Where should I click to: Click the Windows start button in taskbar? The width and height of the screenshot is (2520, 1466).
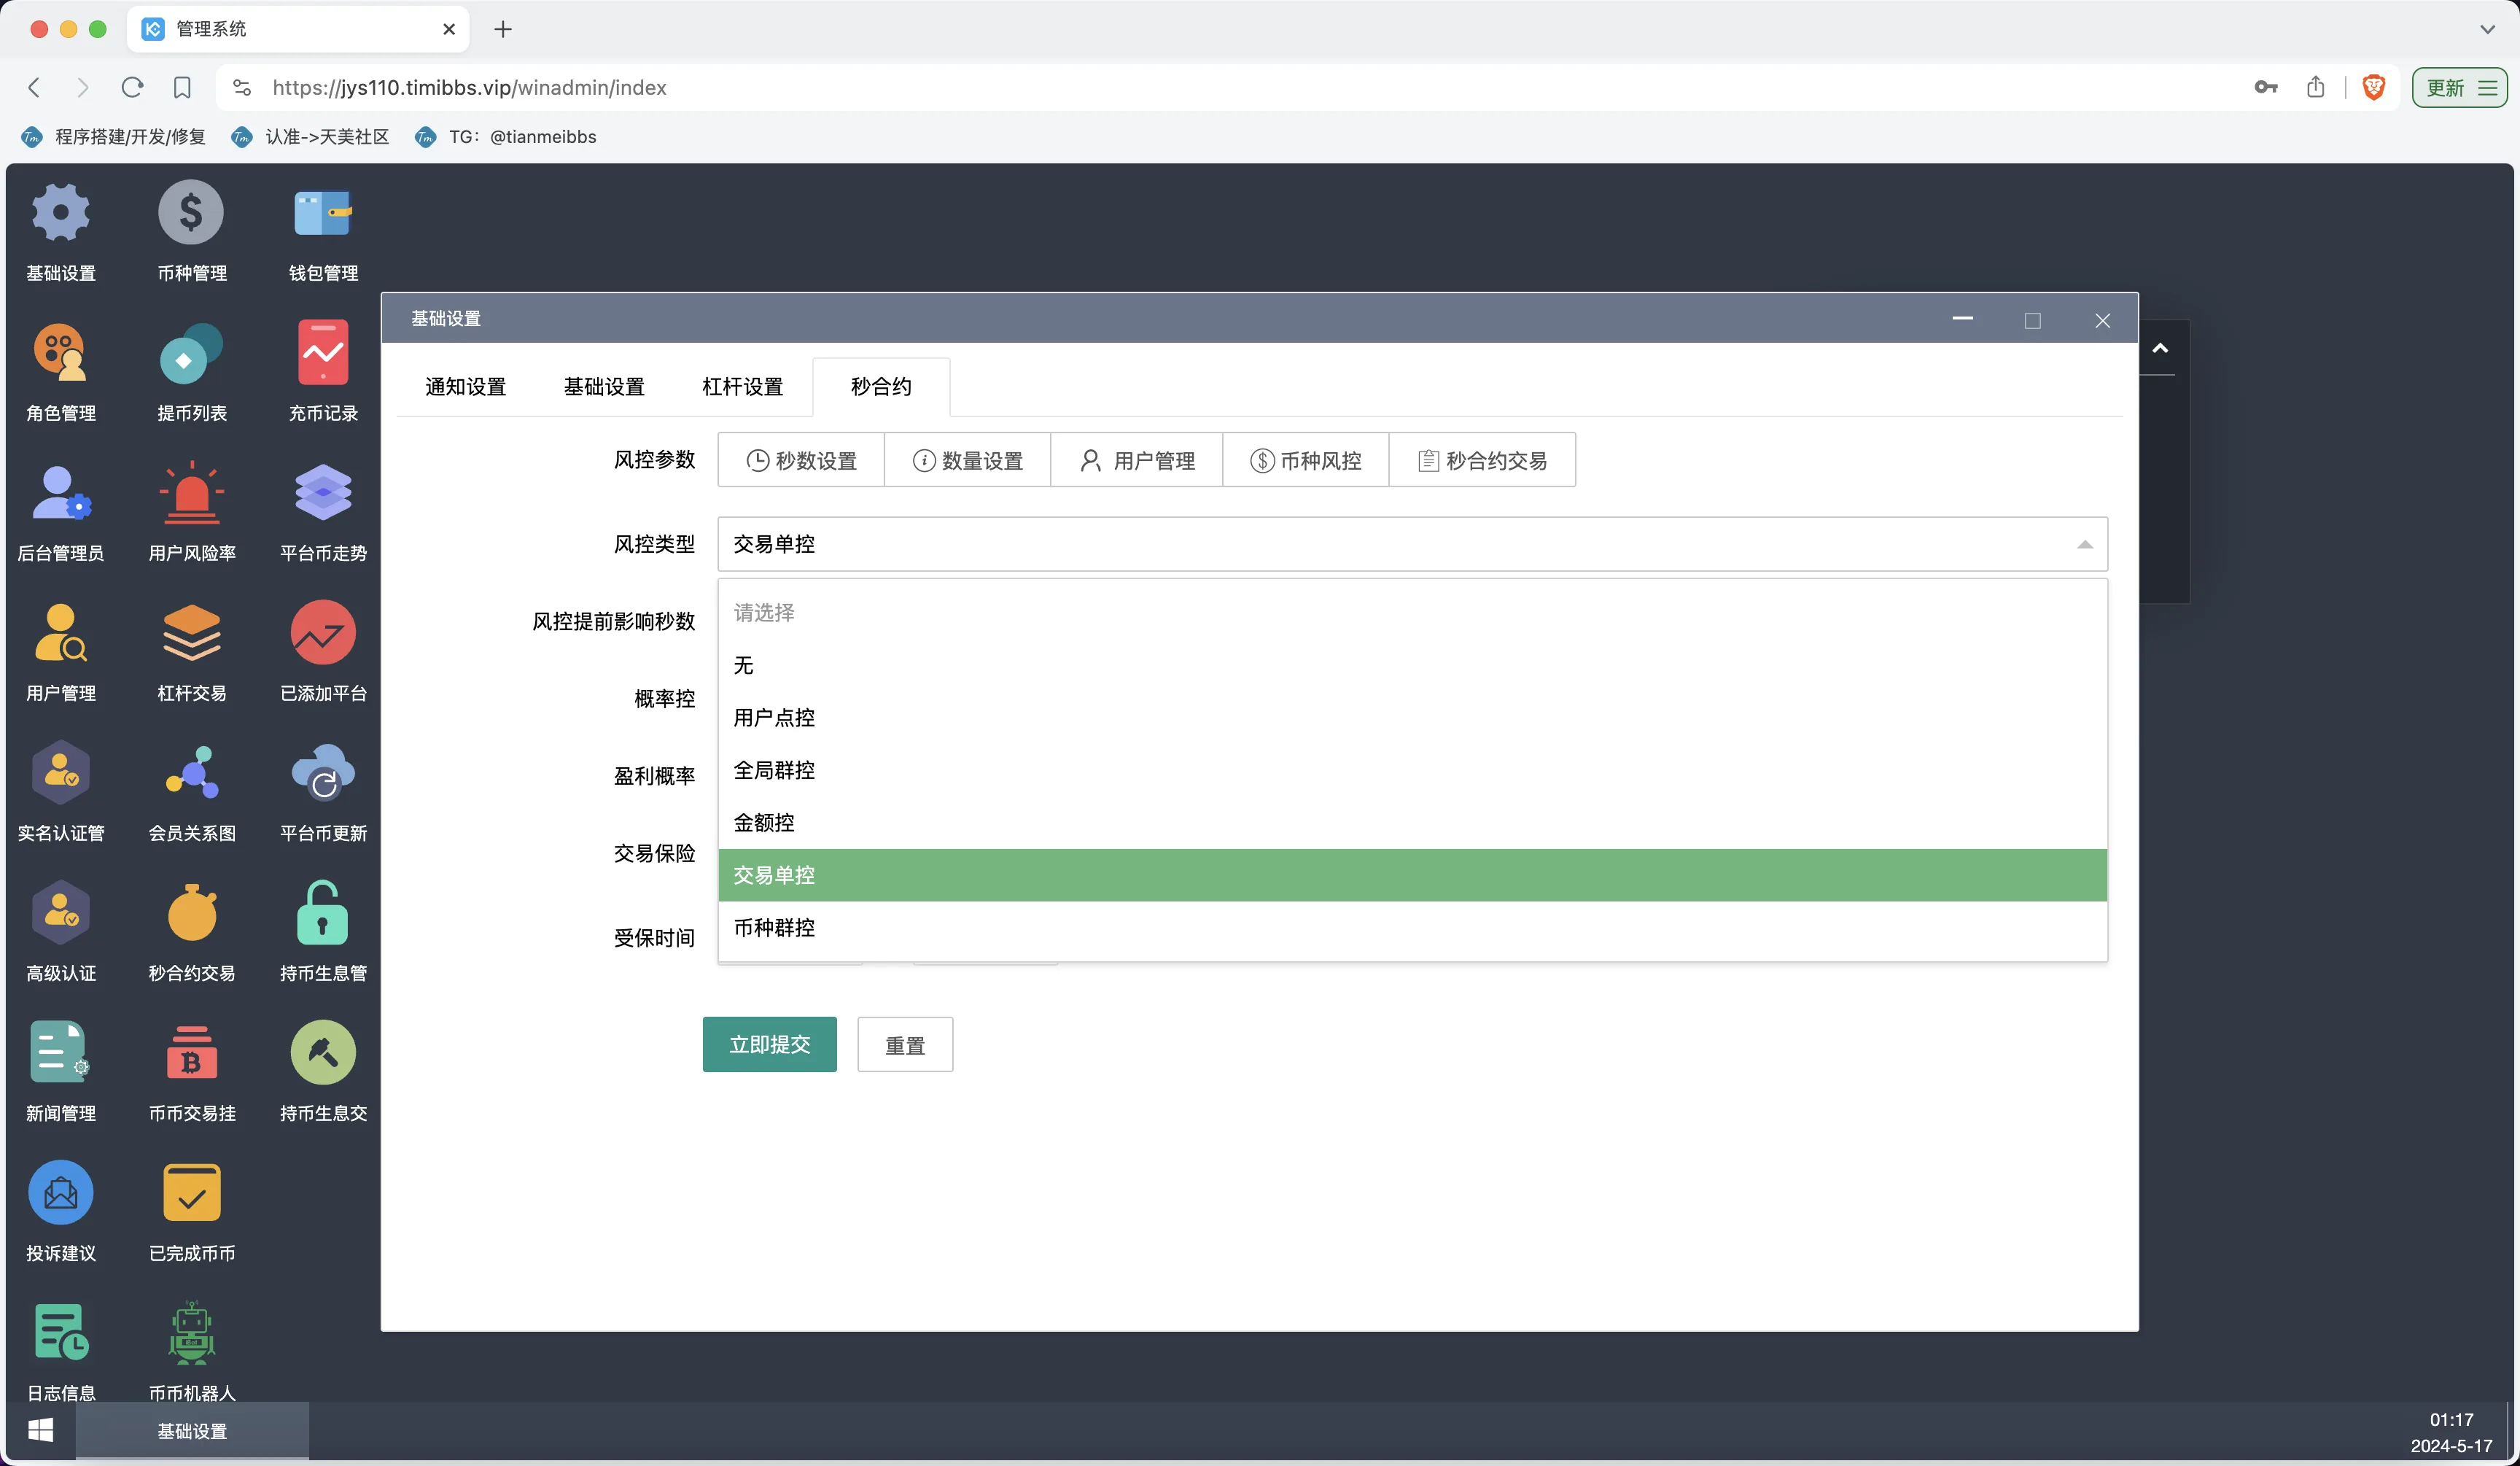click(x=40, y=1431)
